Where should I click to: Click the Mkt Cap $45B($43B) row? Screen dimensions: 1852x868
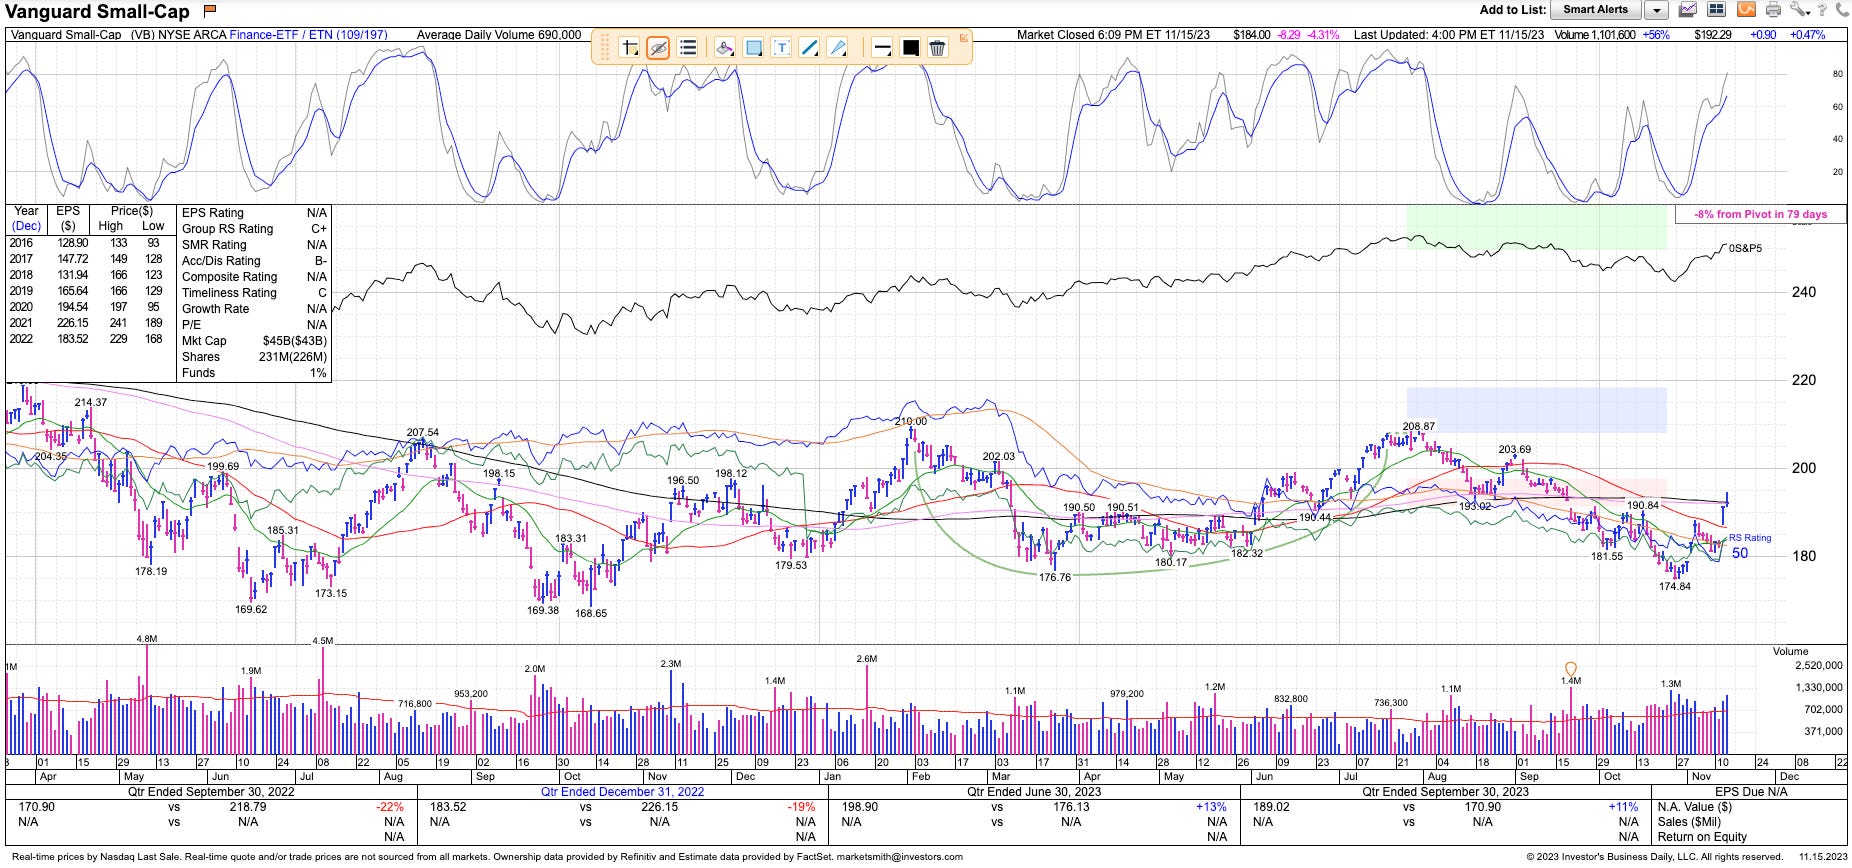[x=254, y=340]
